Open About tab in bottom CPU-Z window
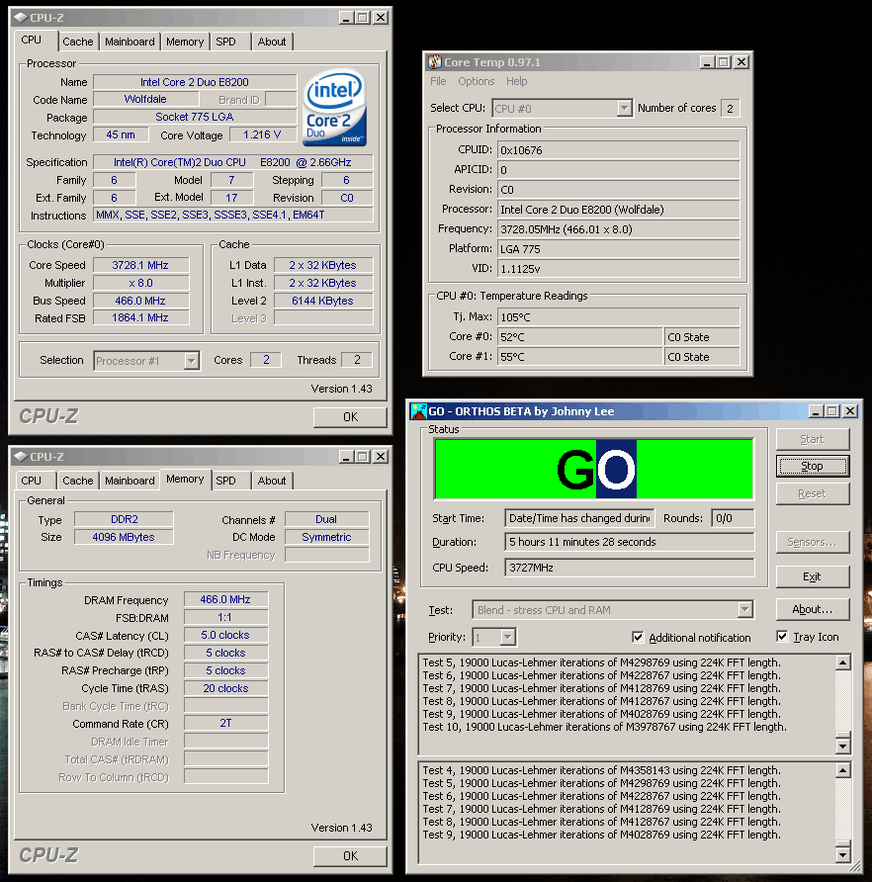872x882 pixels. [272, 480]
